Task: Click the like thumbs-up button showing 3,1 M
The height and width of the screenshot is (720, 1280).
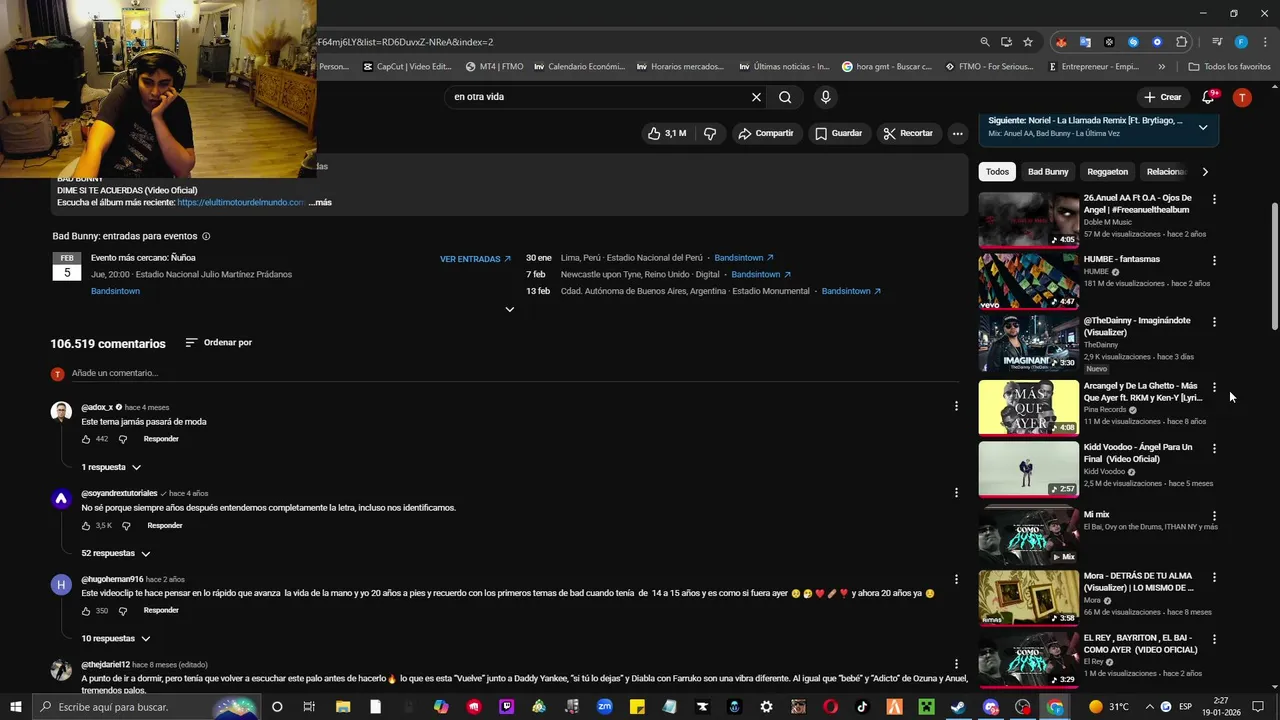Action: (666, 133)
